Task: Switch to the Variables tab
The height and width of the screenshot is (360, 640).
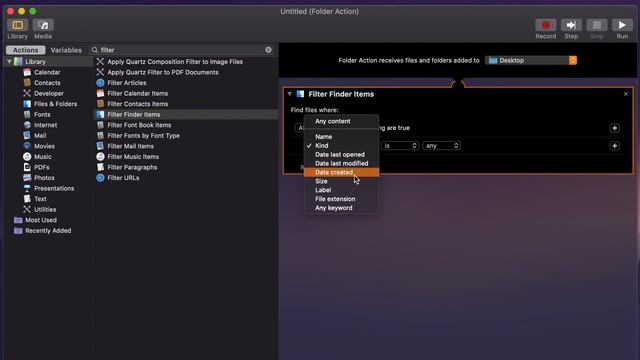Action: tap(66, 50)
